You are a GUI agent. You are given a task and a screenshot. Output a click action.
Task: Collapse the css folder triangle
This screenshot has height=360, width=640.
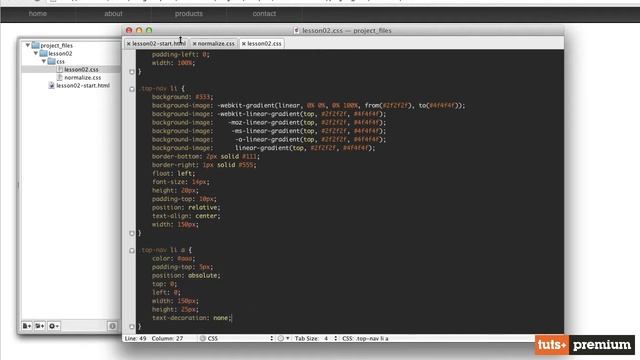[x=44, y=61]
